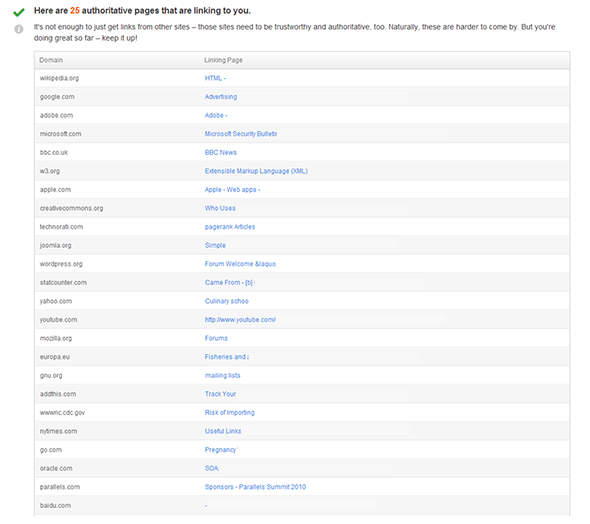Open the BBC News link
590x524 pixels.
click(220, 152)
